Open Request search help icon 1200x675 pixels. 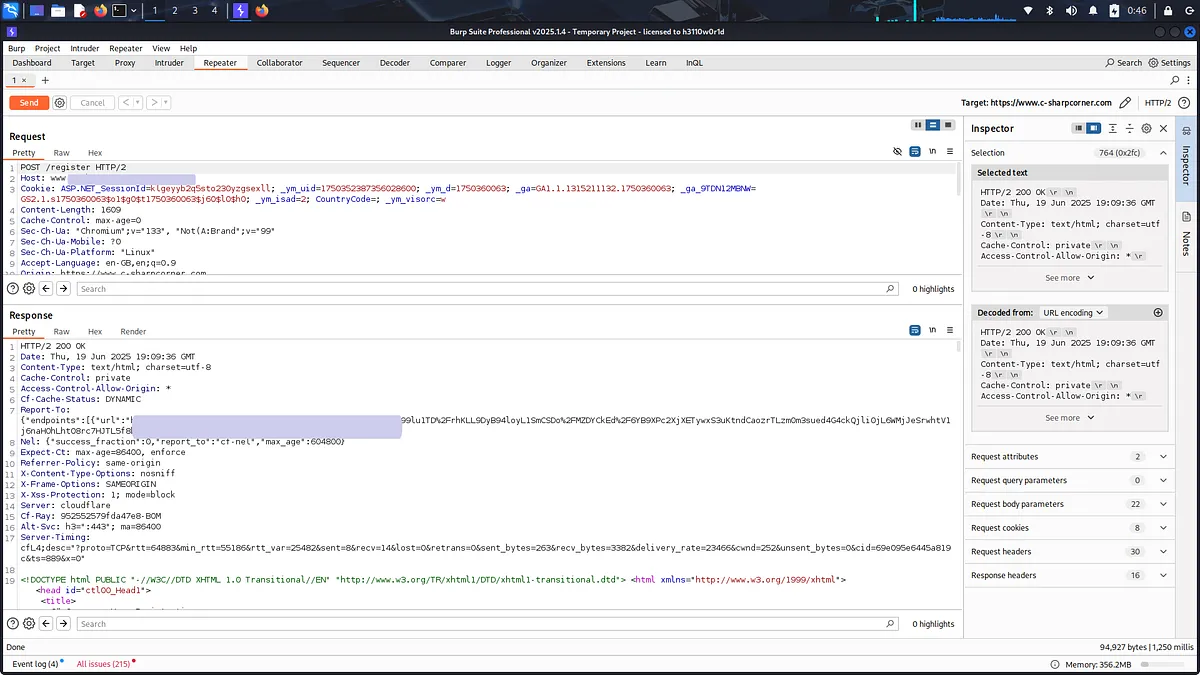click(x=13, y=288)
